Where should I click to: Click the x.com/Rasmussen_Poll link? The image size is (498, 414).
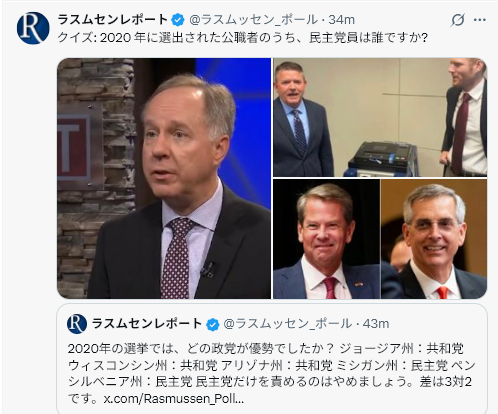click(x=173, y=398)
